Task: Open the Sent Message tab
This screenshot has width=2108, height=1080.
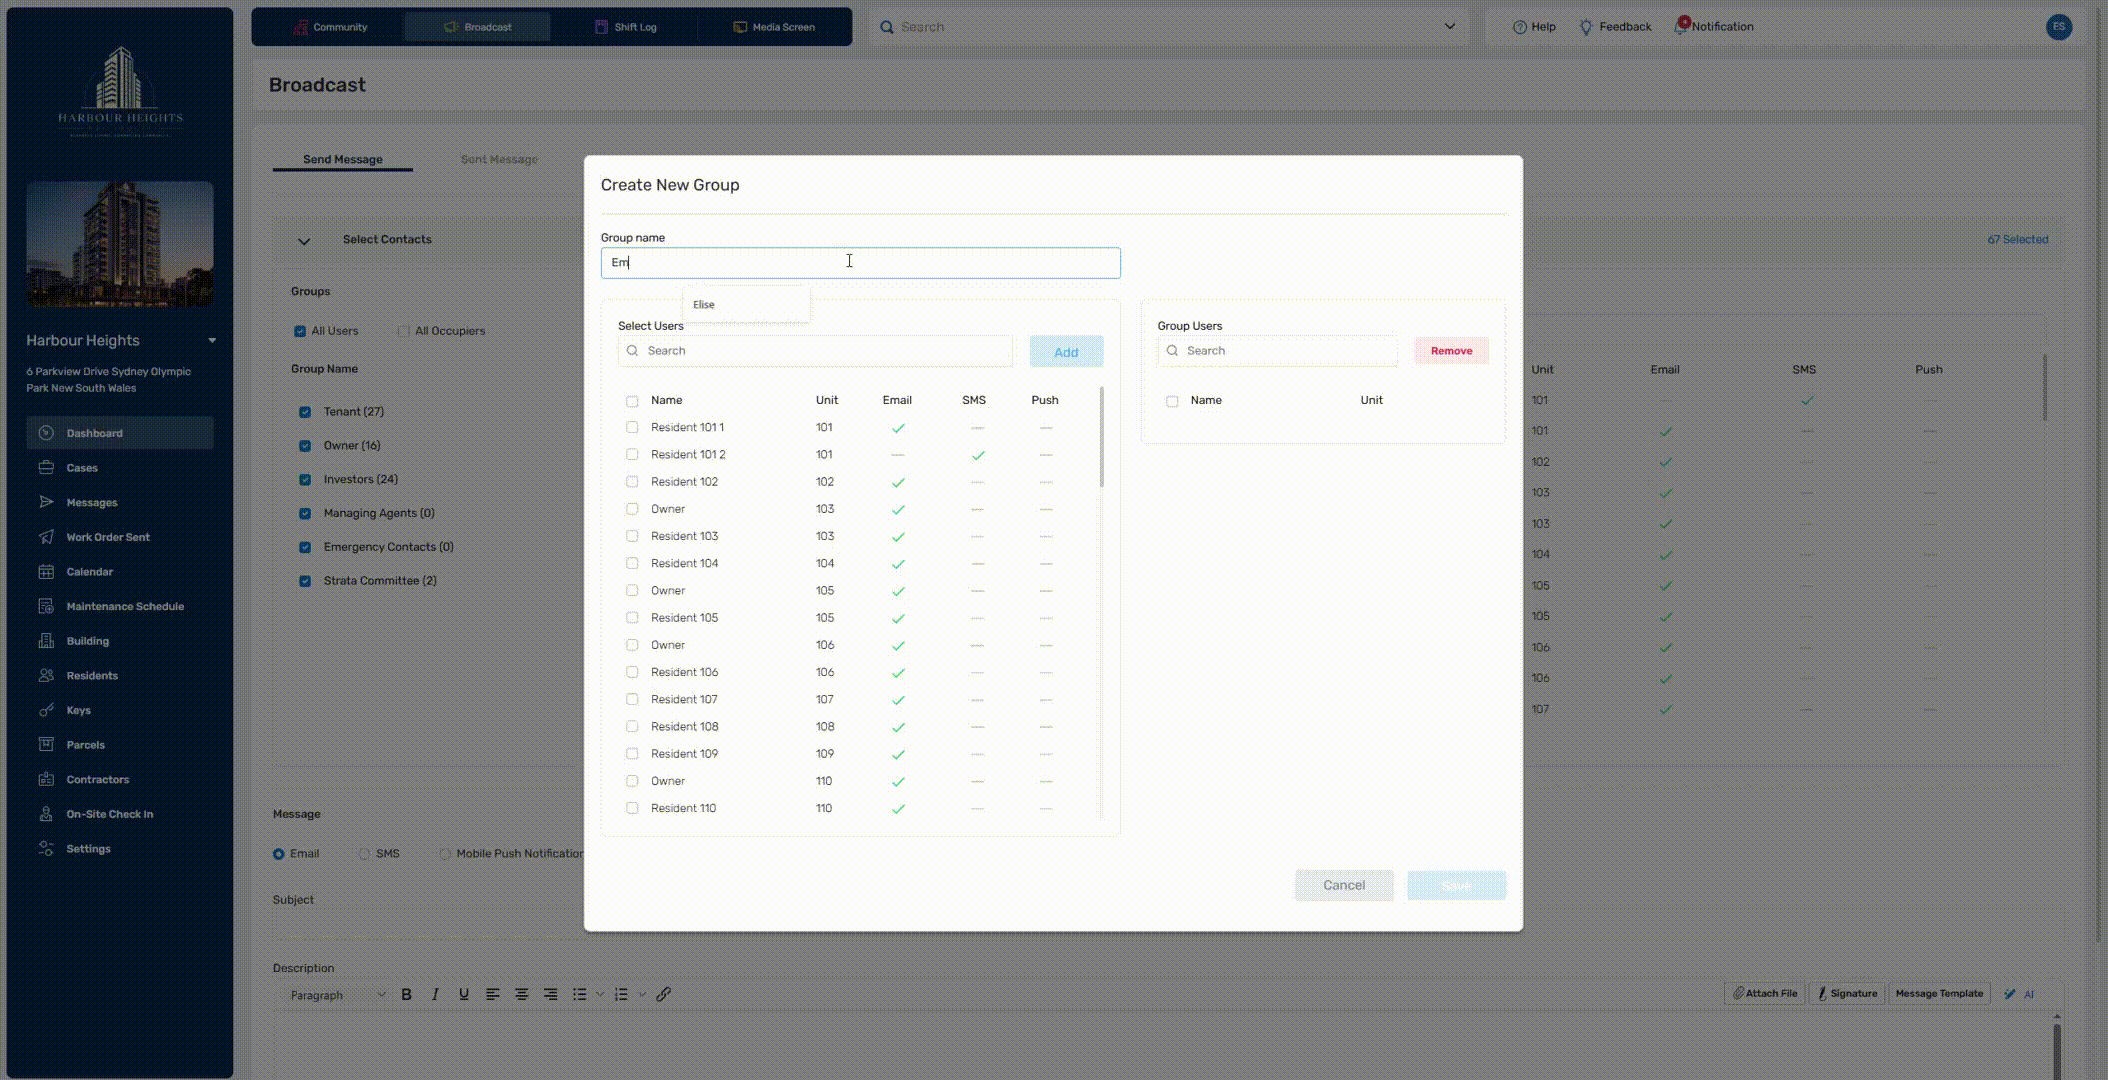Action: [x=499, y=159]
